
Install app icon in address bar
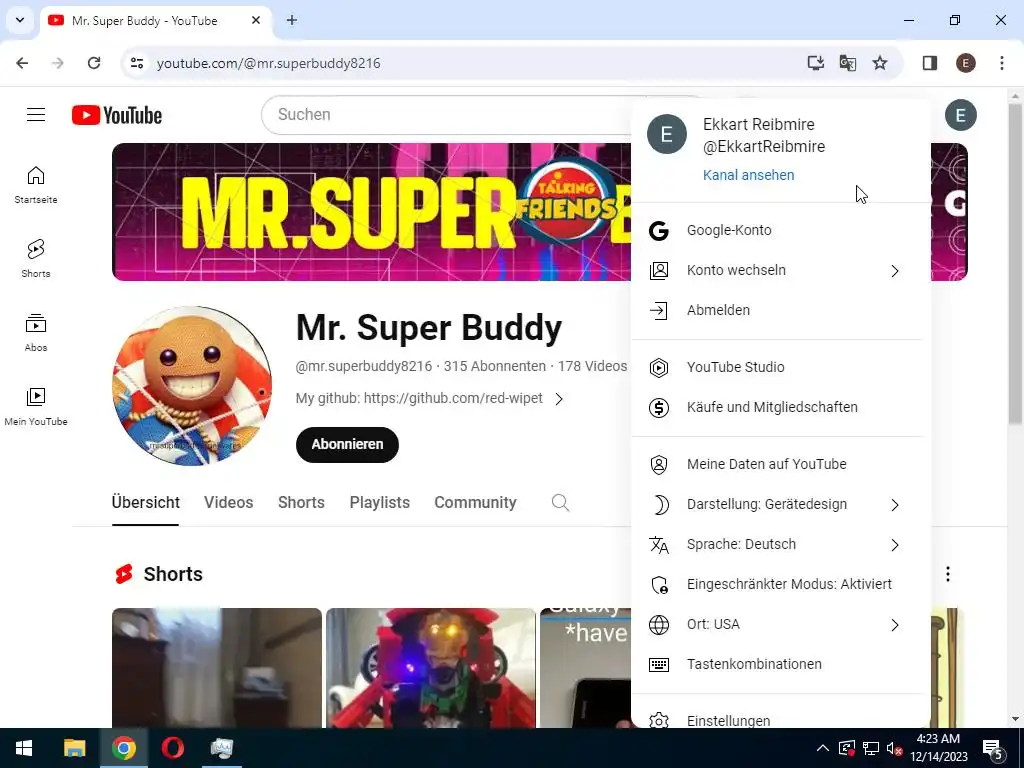coord(815,63)
